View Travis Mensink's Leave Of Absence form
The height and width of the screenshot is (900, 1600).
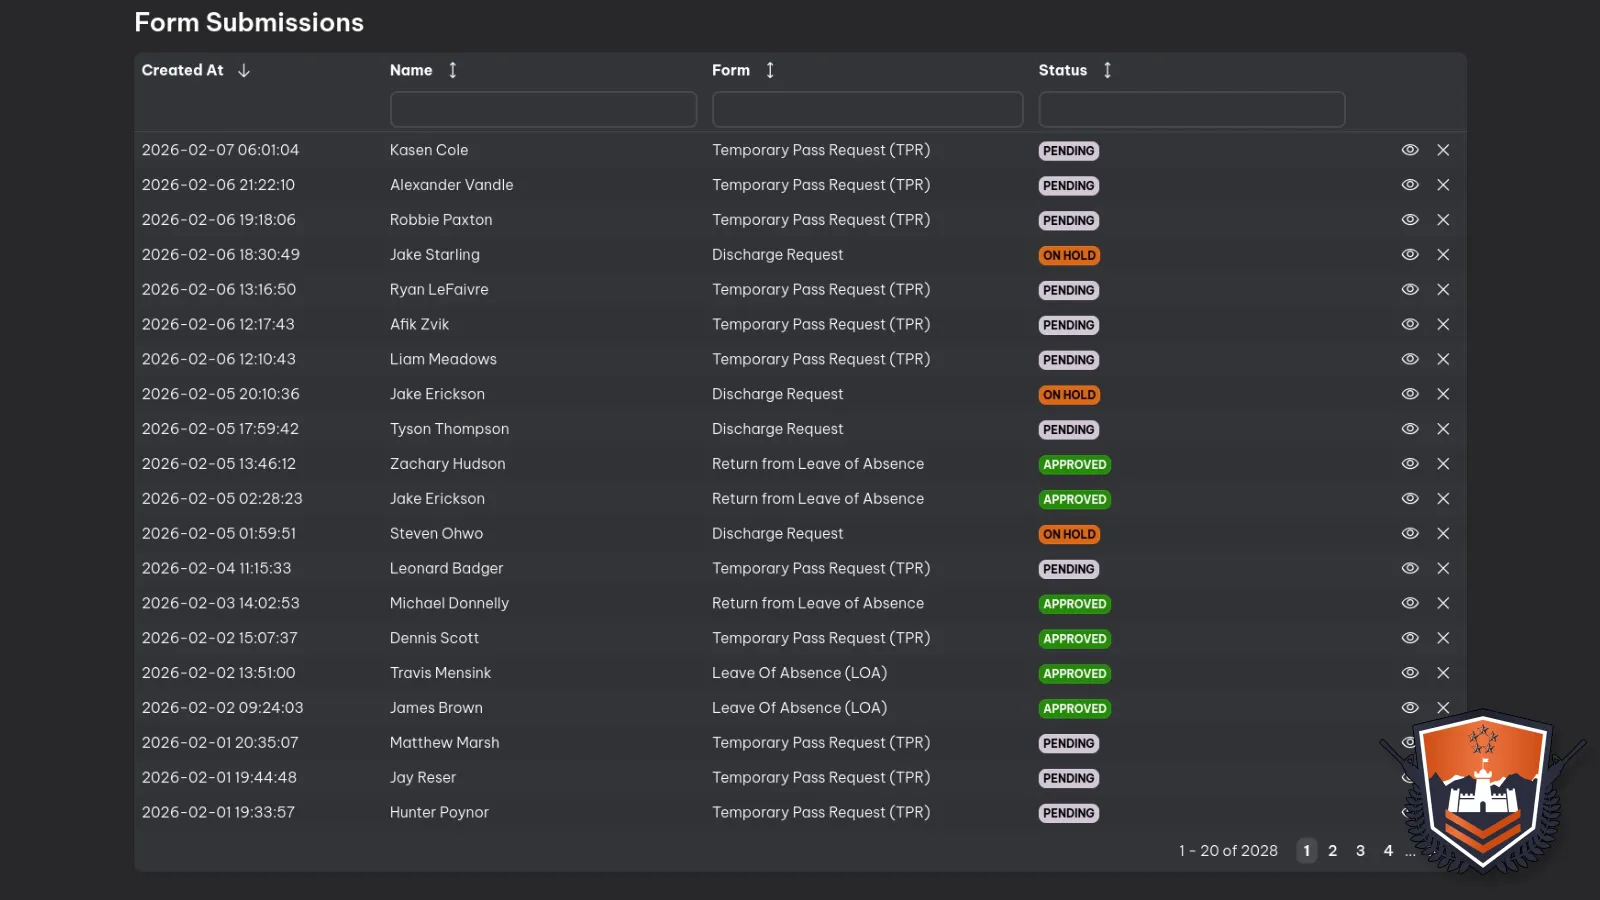pos(1410,673)
